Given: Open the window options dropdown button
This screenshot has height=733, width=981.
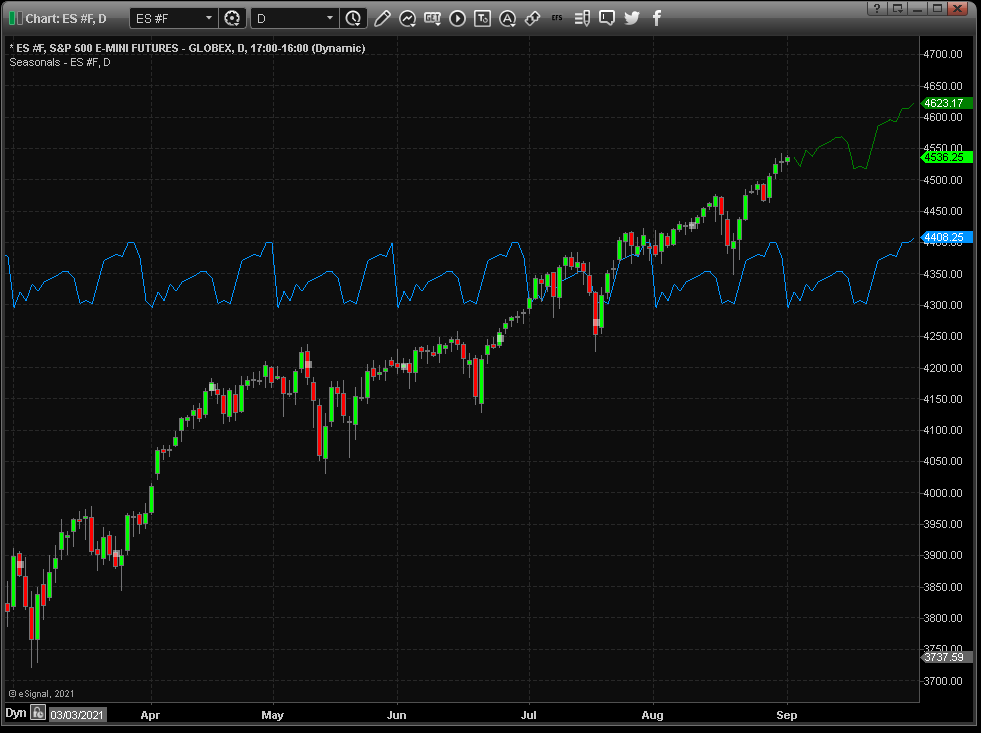Looking at the screenshot, I should (898, 8).
